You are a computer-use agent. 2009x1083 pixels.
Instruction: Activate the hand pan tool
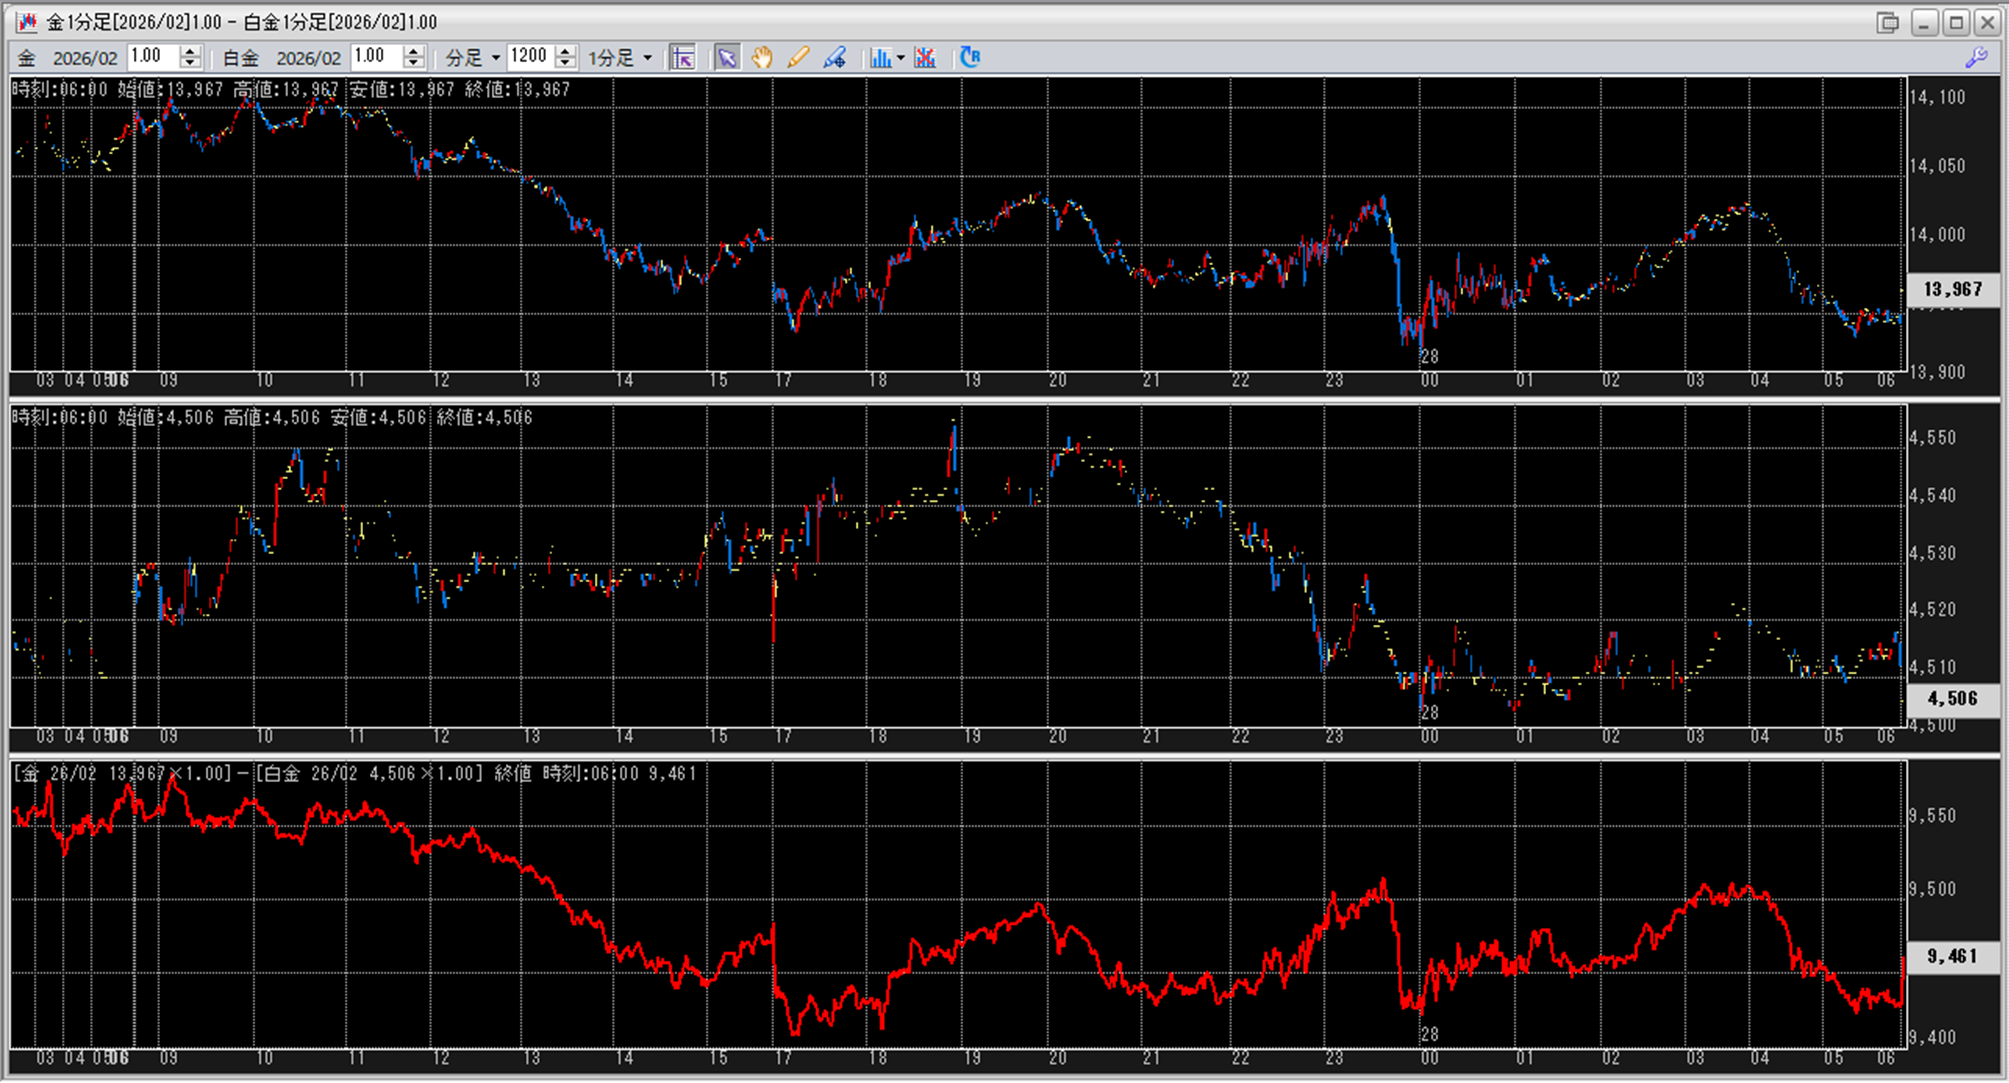click(762, 57)
